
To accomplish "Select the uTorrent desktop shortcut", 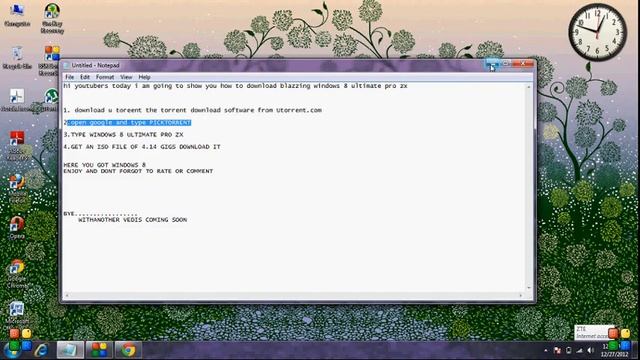I will coord(51,100).
